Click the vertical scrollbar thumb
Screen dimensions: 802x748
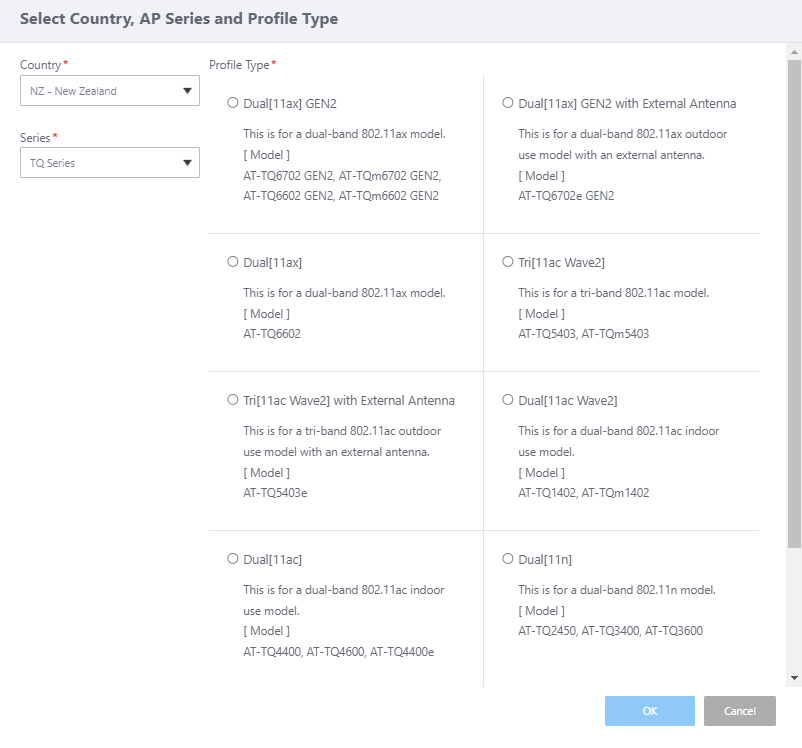click(794, 300)
